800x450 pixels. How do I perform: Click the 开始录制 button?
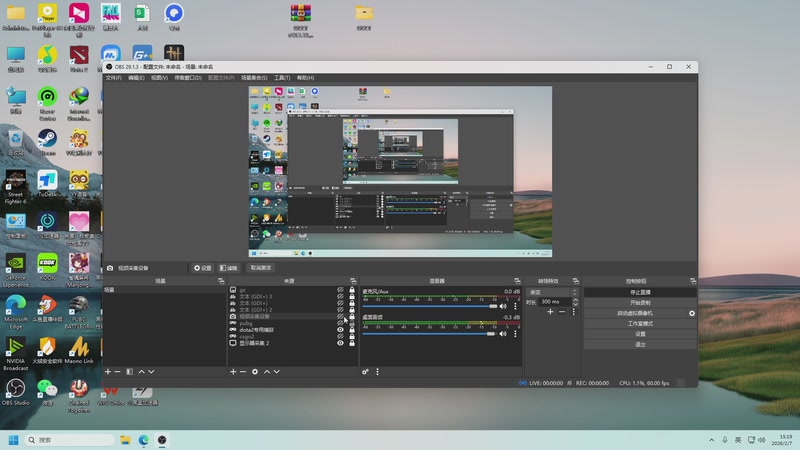coord(640,303)
